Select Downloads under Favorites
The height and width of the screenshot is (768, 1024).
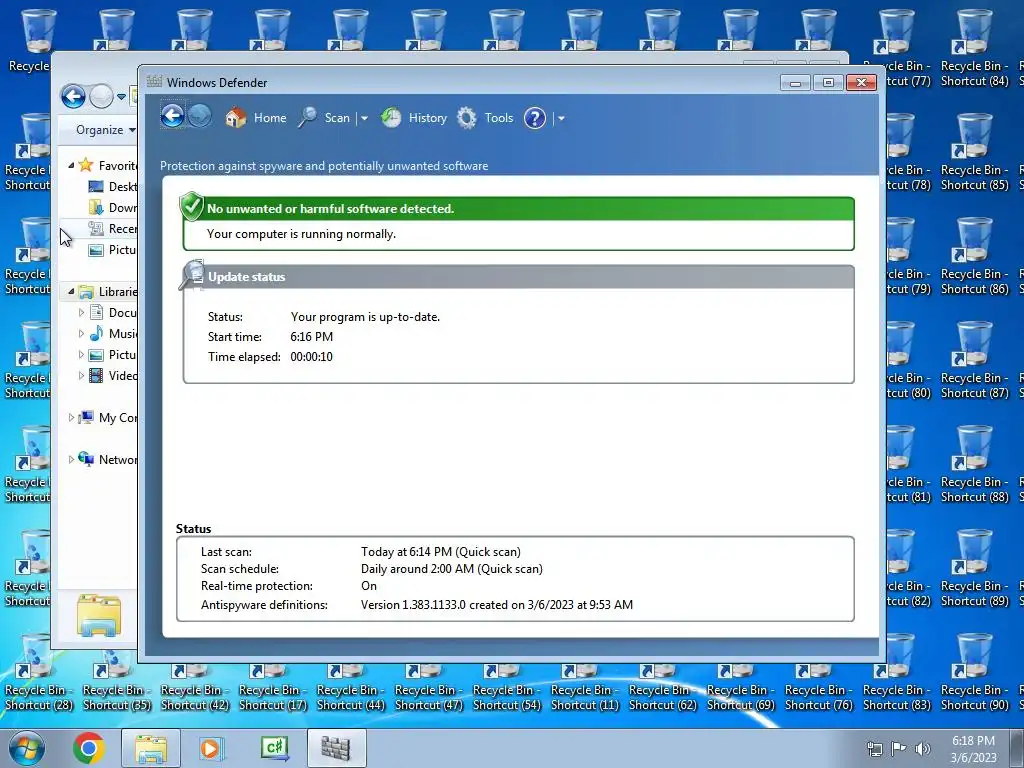[112, 208]
